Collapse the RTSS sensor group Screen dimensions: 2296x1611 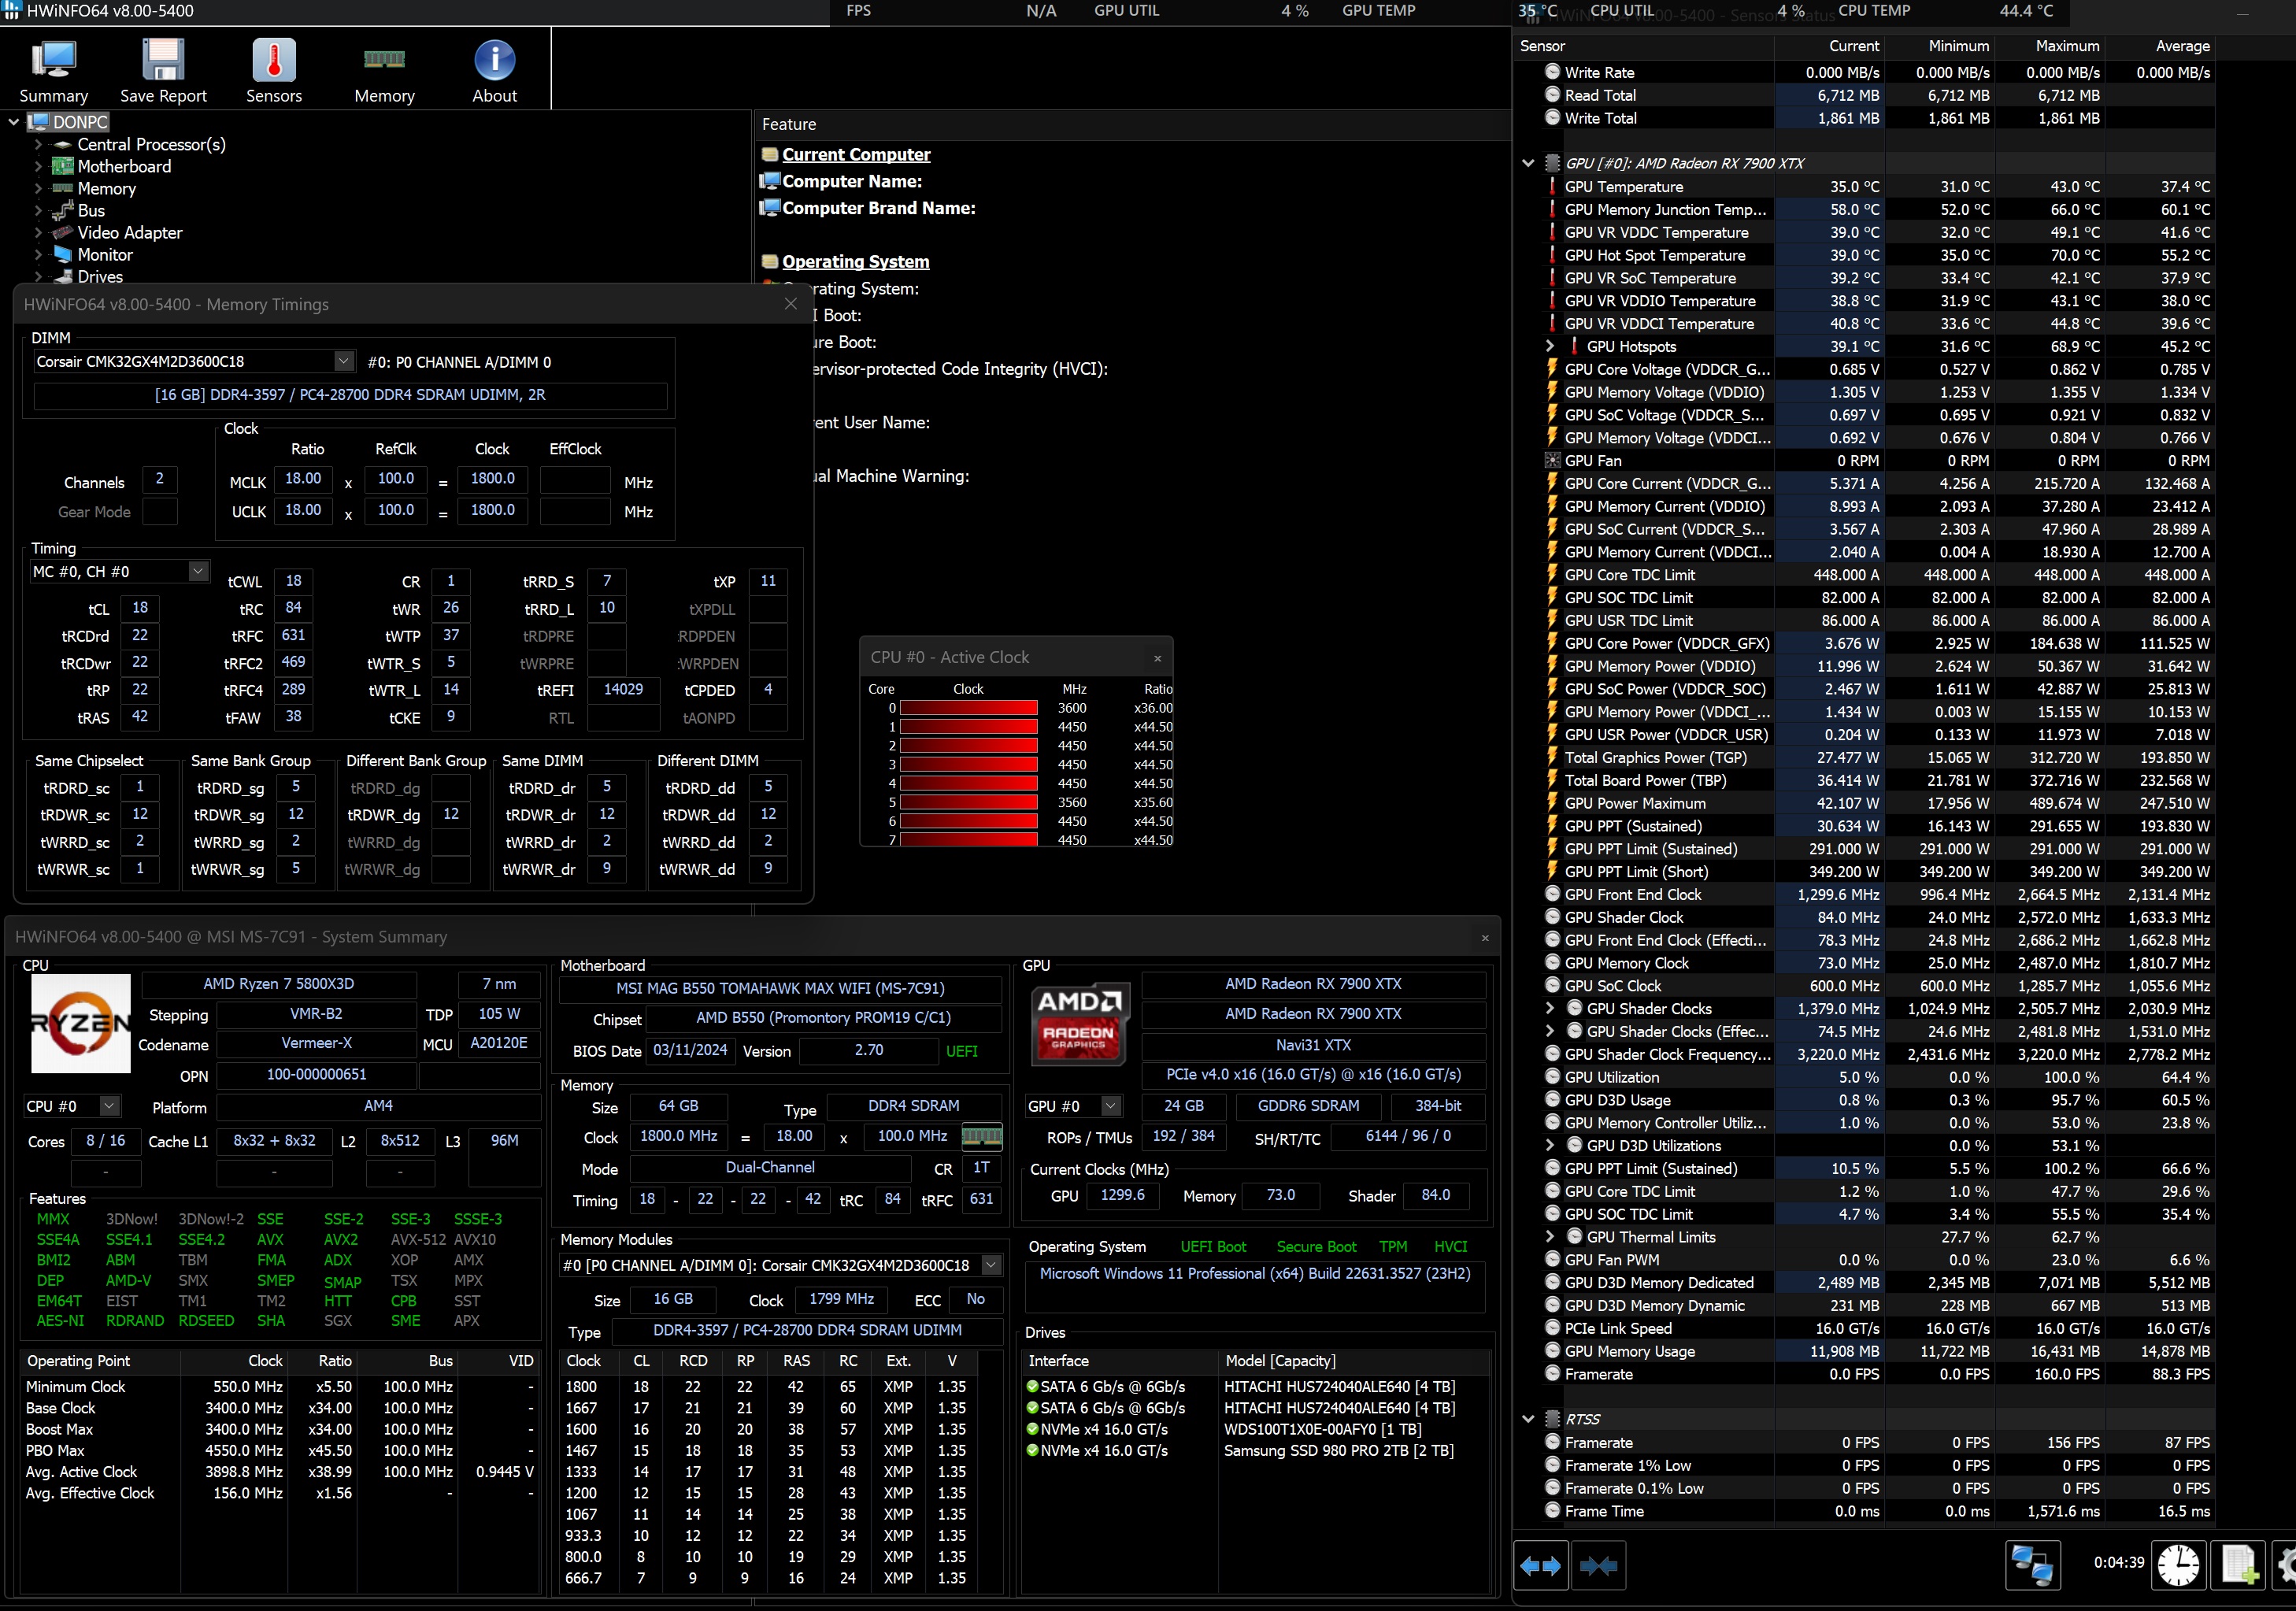pyautogui.click(x=1528, y=1419)
